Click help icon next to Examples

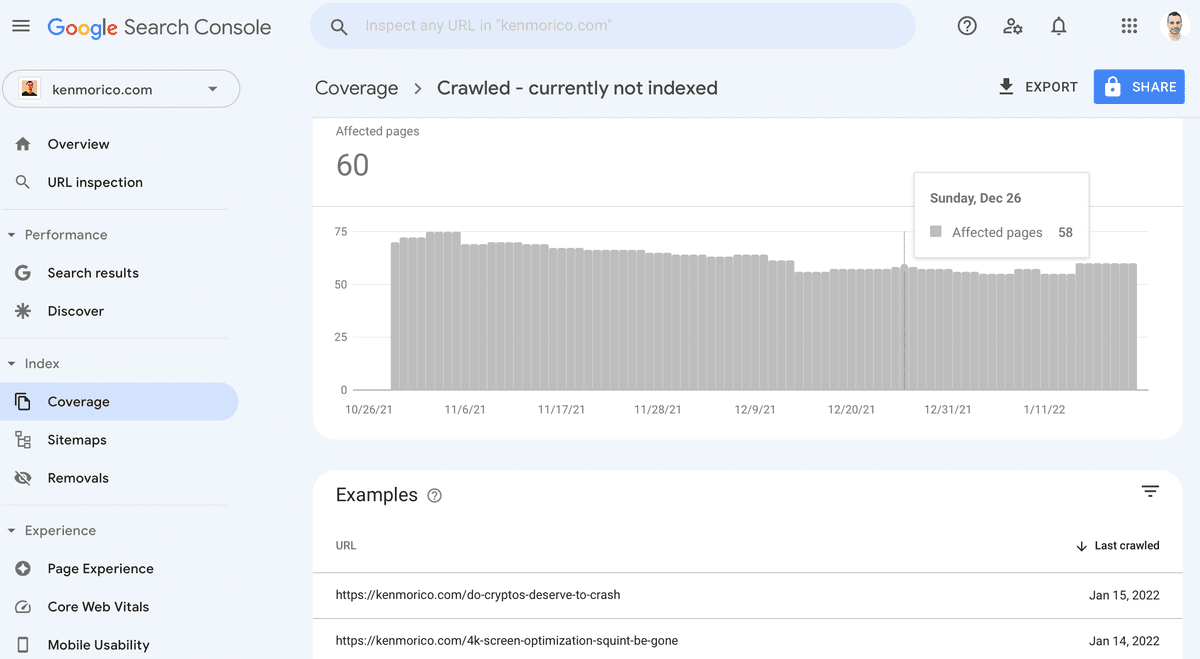click(x=434, y=496)
